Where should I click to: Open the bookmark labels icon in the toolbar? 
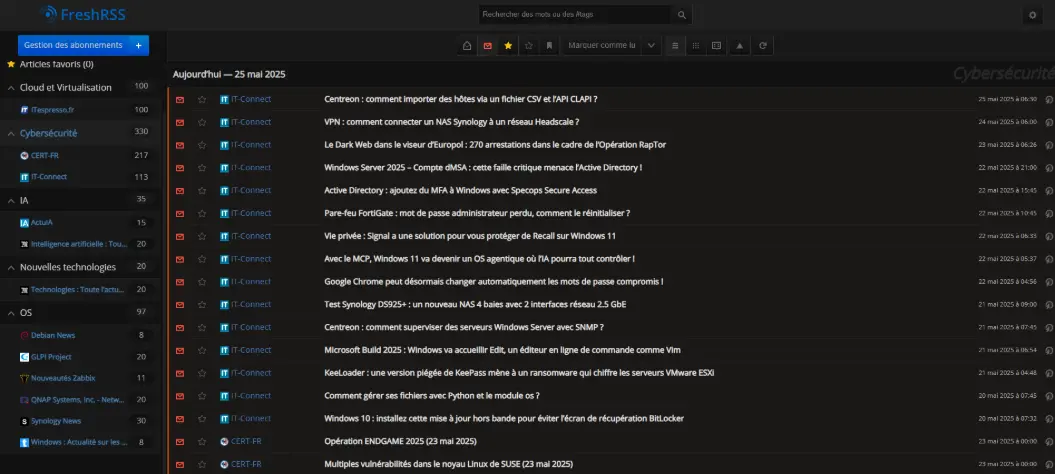549,46
